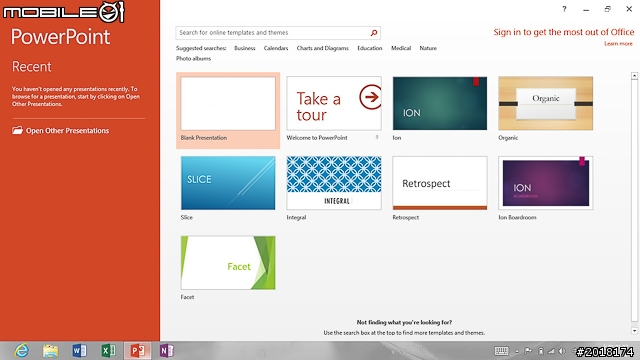640x360 pixels.
Task: Search suggested category Nature
Action: 428,48
